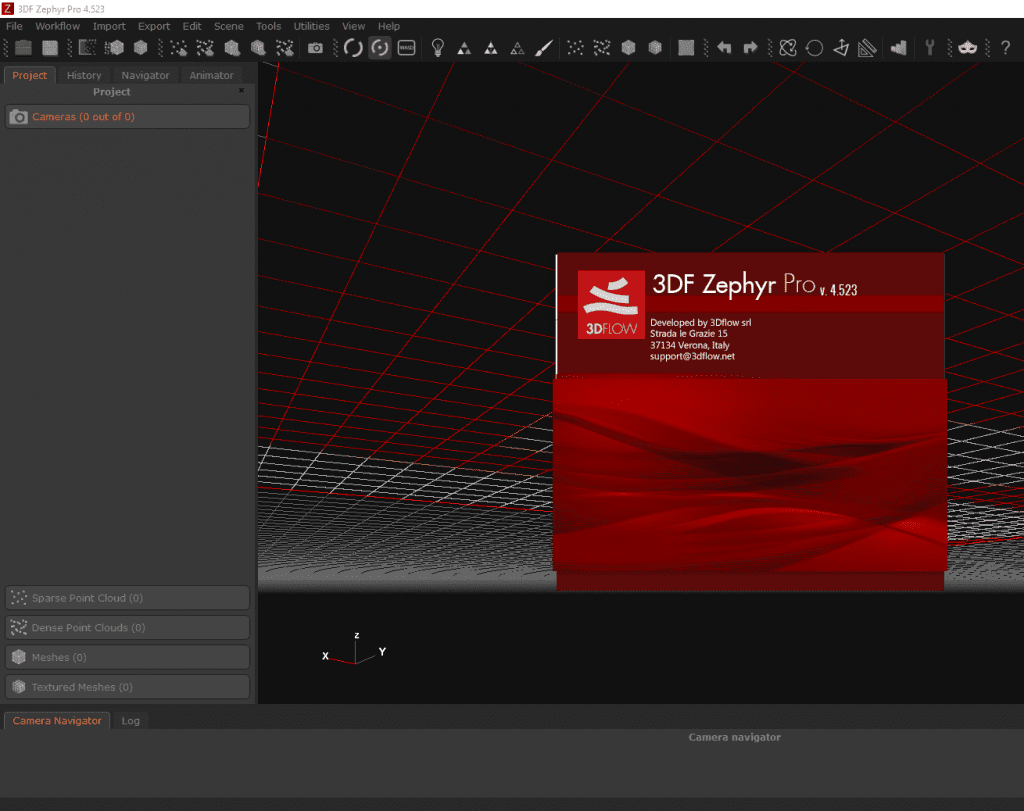This screenshot has width=1024, height=811.
Task: Redo the last action
Action: click(x=749, y=47)
